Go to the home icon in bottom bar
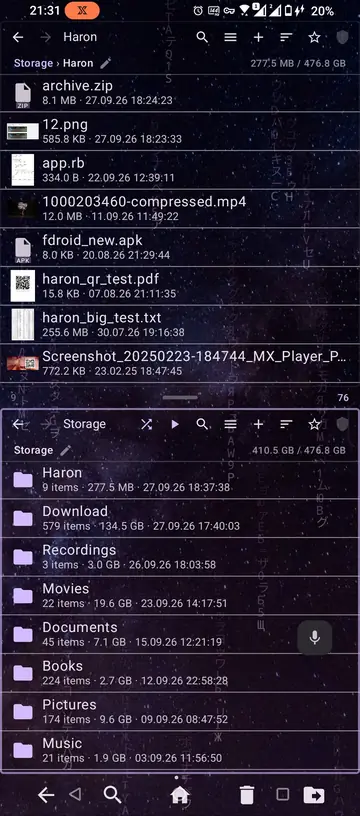This screenshot has width=360, height=816. tap(179, 795)
